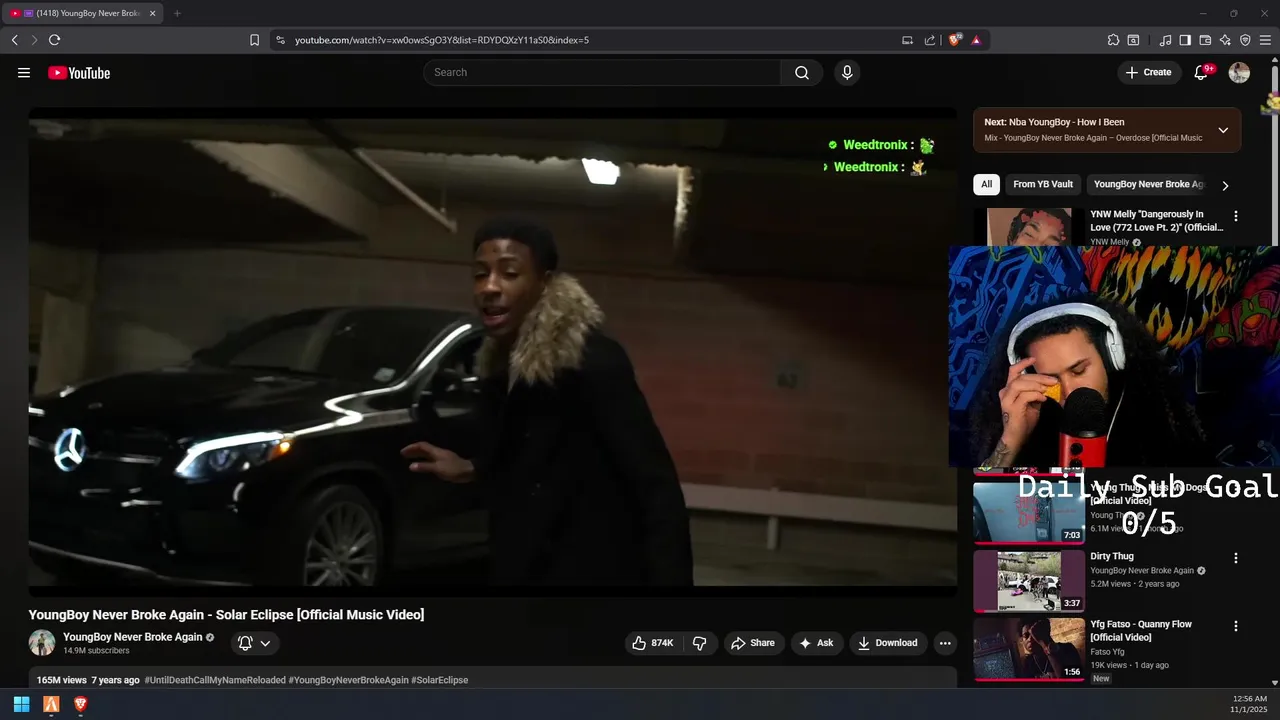Share the video
The image size is (1280, 720).
click(753, 643)
